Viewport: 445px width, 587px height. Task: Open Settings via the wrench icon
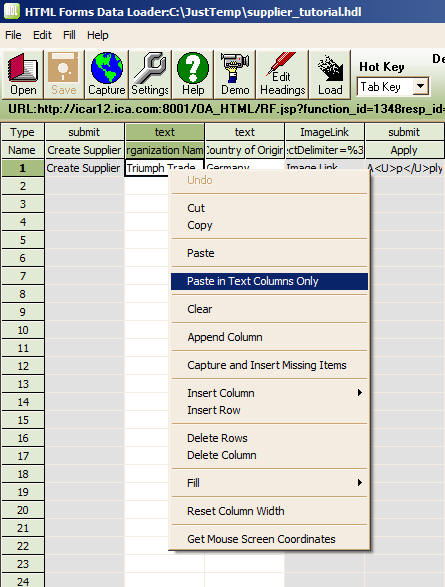(x=150, y=74)
